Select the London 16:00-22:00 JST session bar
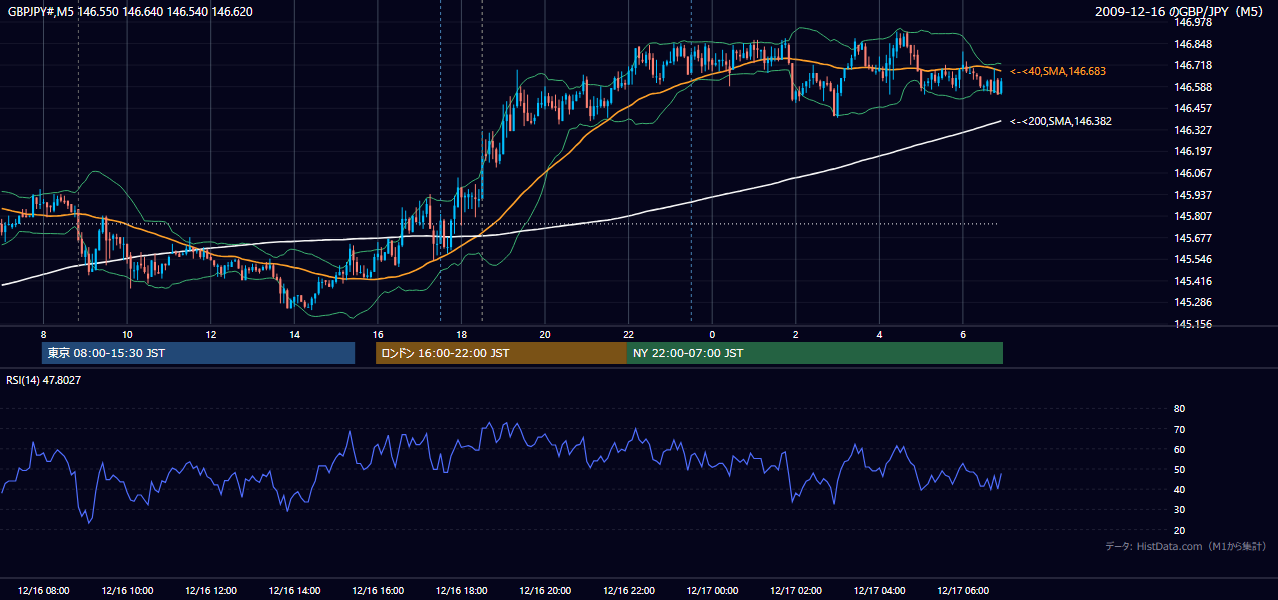1278x600 pixels. 501,353
